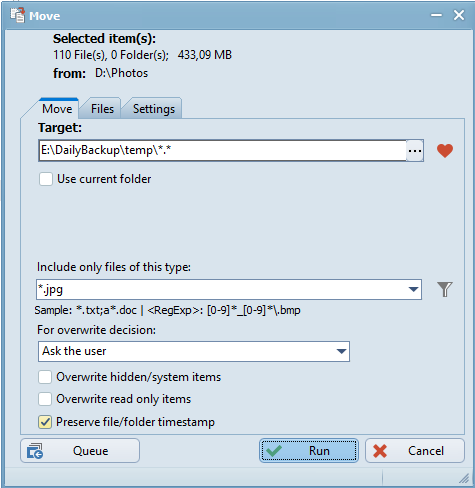Check Overwrite read only items
The image size is (475, 488).
coord(45,399)
